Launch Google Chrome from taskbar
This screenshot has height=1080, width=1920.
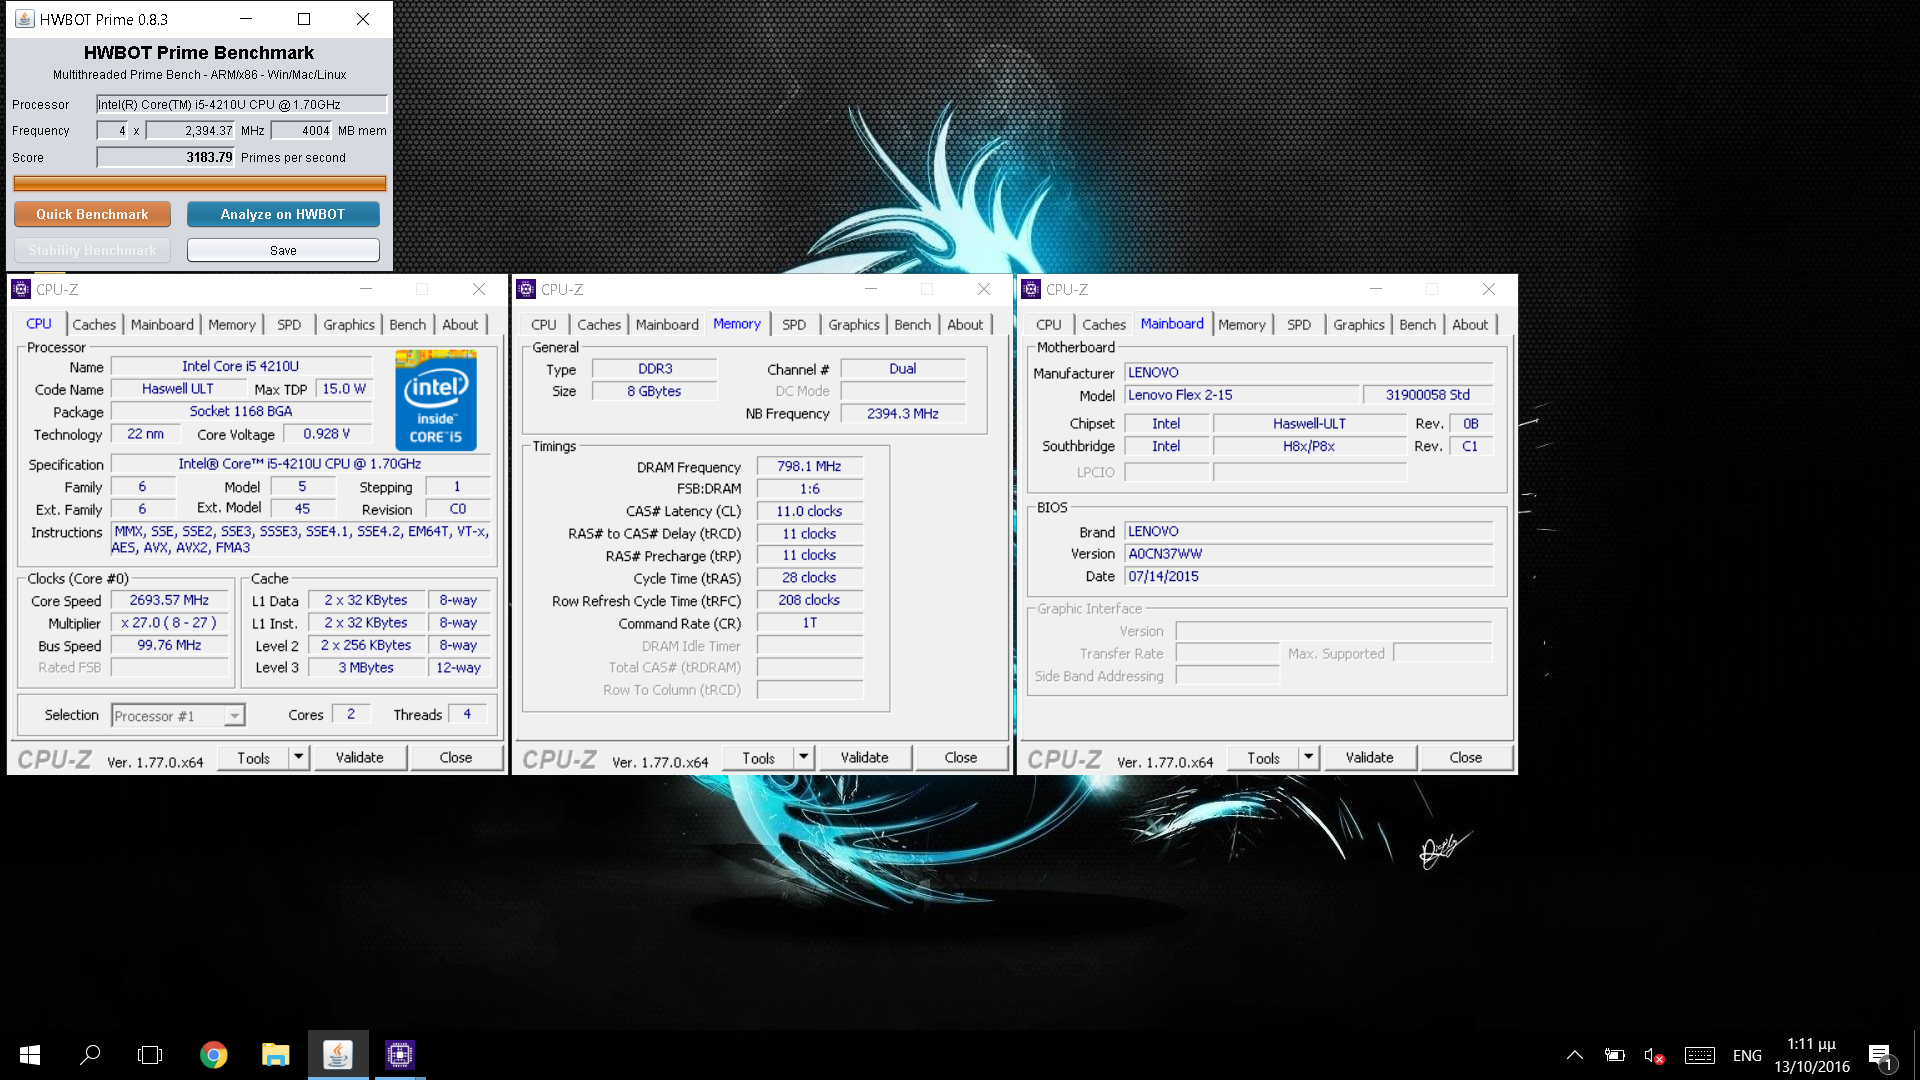click(213, 1055)
